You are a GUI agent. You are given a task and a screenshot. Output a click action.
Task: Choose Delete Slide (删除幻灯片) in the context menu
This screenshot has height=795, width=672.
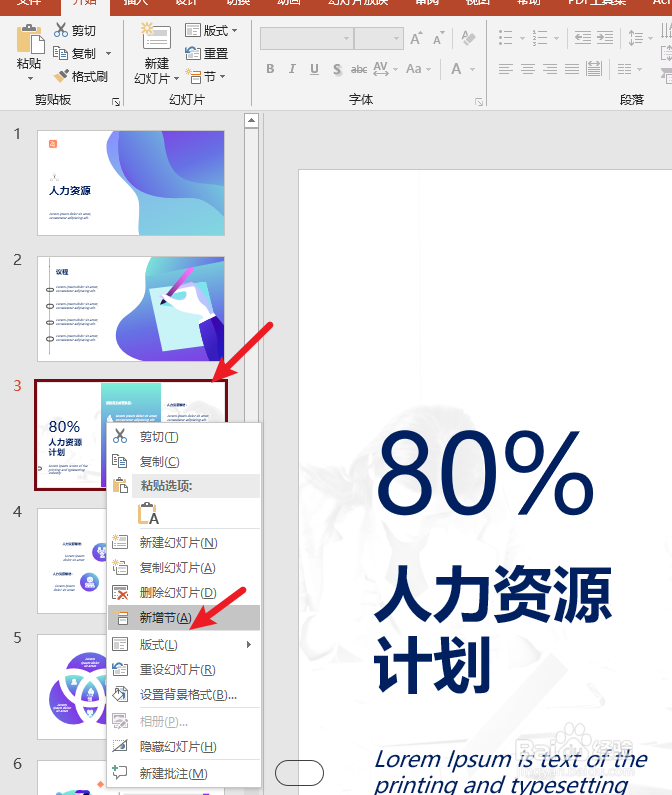pos(184,592)
